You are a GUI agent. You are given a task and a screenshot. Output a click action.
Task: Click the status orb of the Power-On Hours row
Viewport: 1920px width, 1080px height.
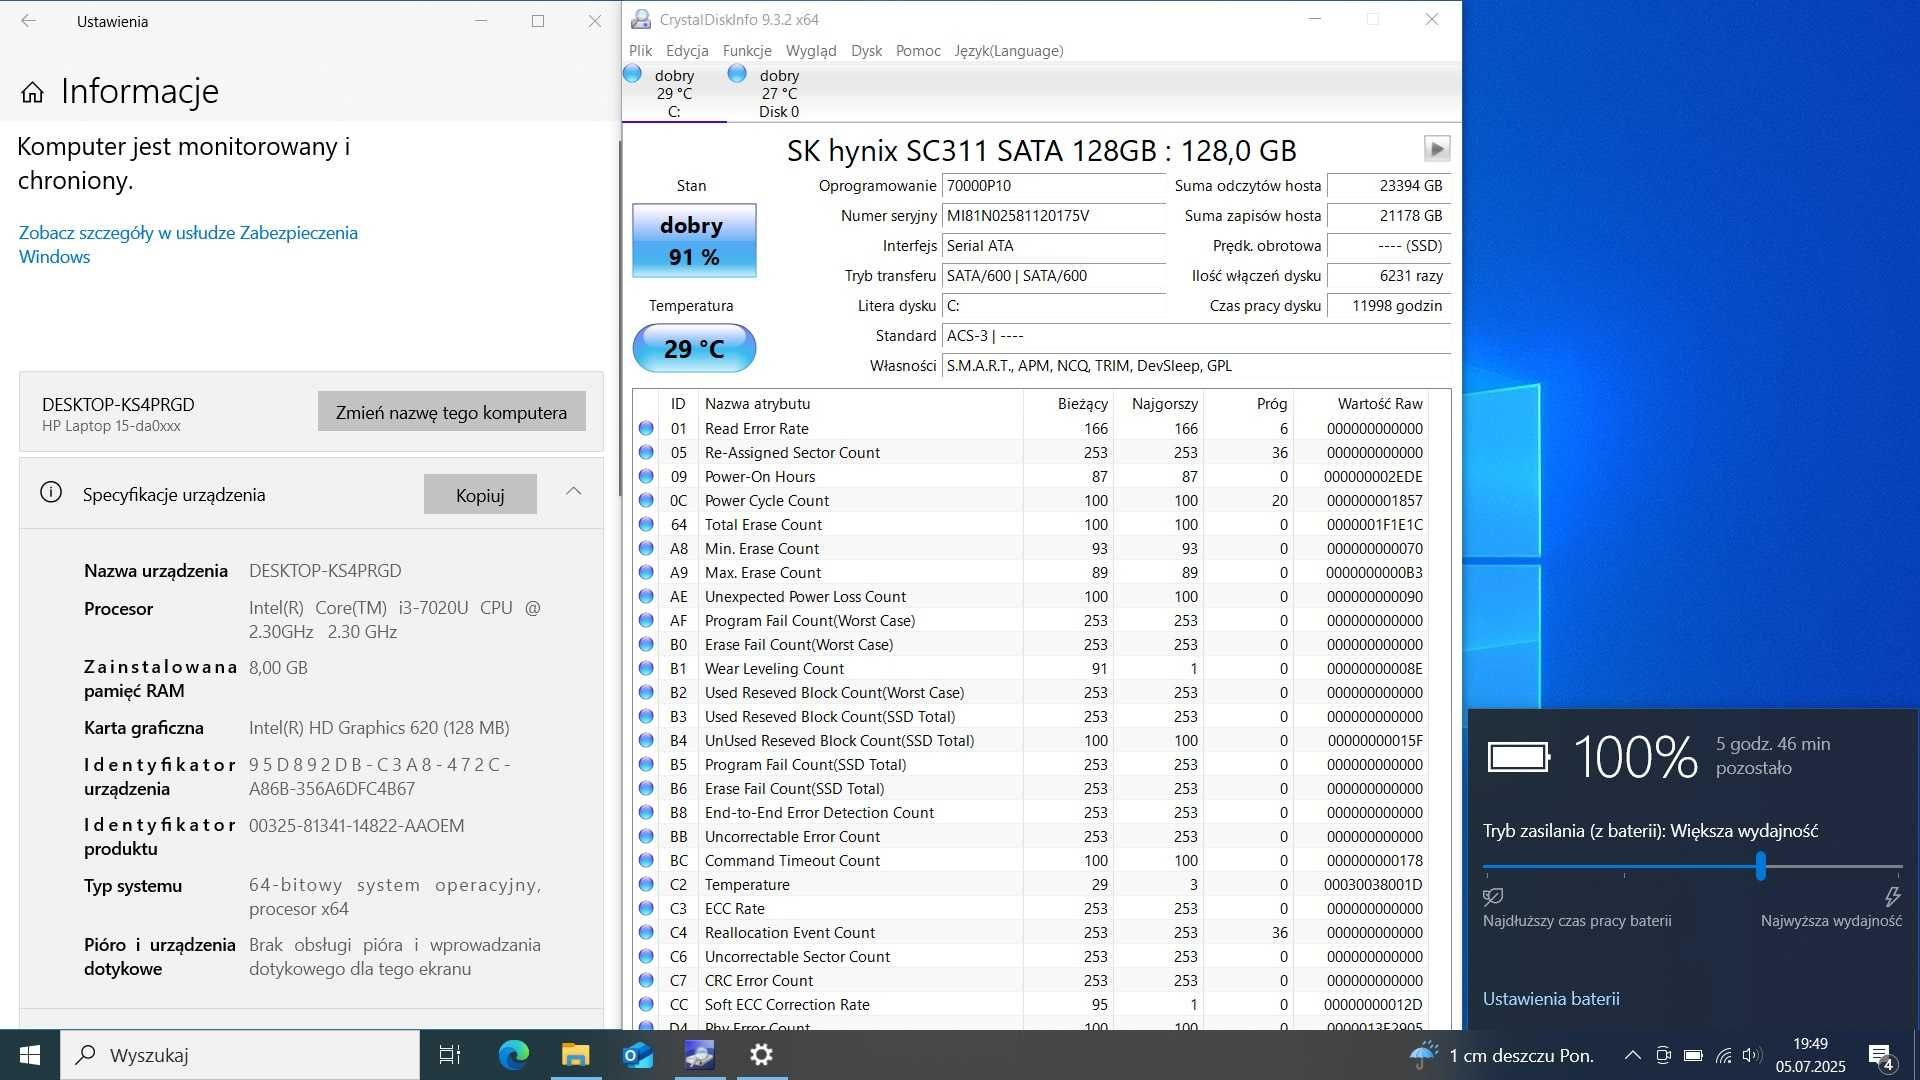(646, 476)
